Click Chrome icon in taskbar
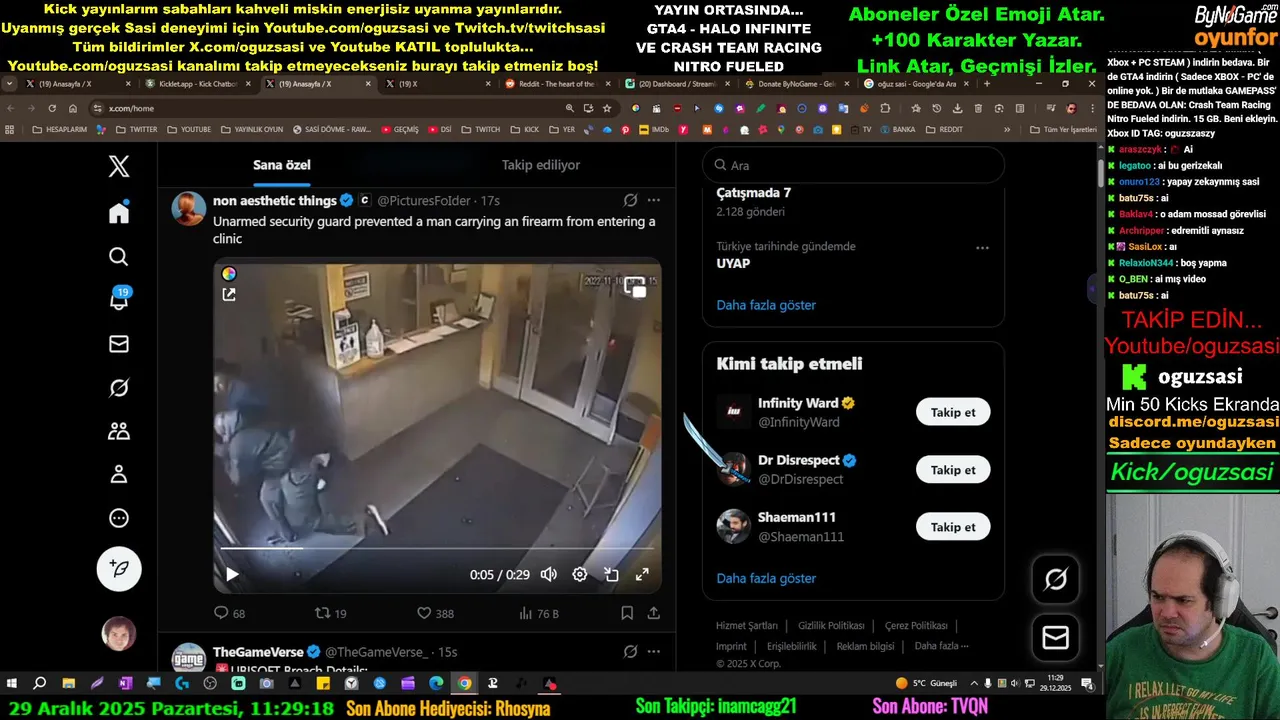The image size is (1280, 720). [x=464, y=684]
